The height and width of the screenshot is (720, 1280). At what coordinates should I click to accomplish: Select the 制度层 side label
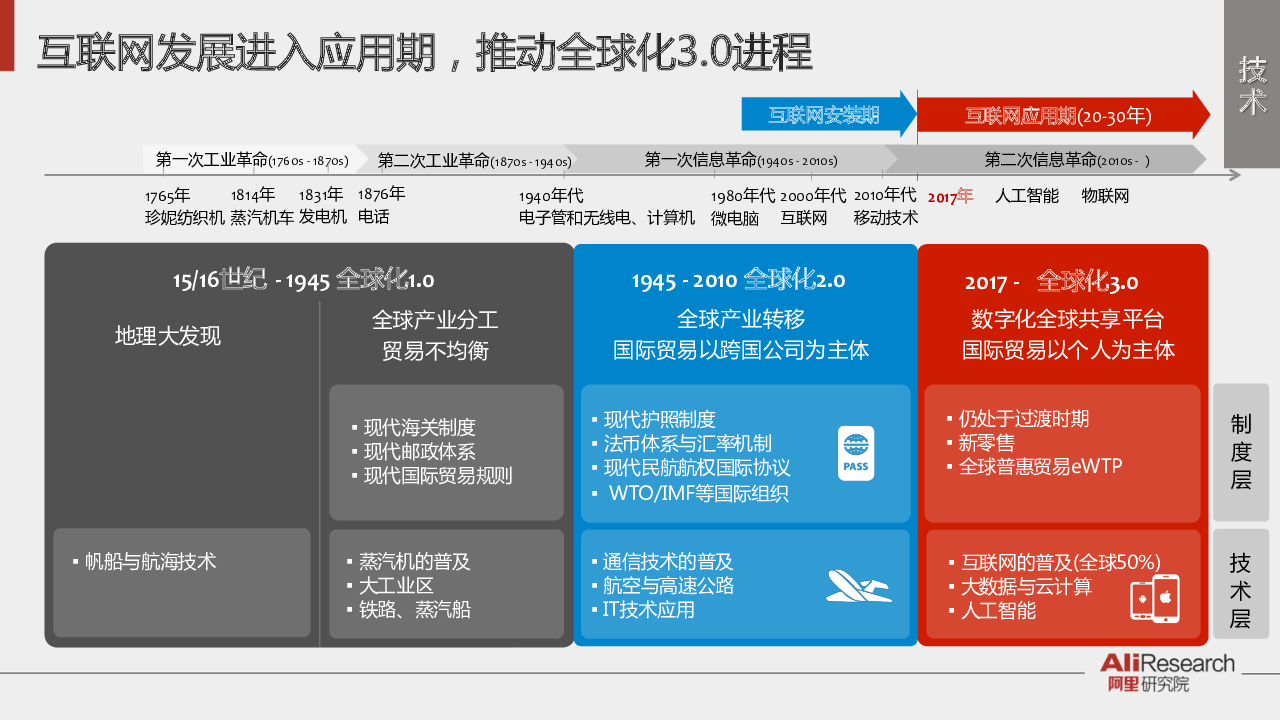[1240, 452]
